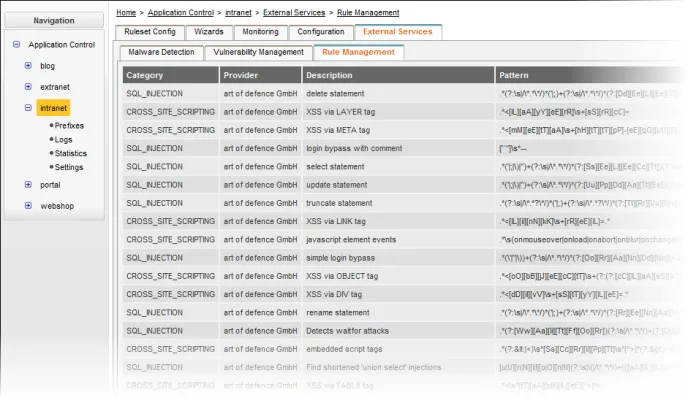Open the Malware Detection sub-tab
The image size is (688, 400).
point(161,52)
